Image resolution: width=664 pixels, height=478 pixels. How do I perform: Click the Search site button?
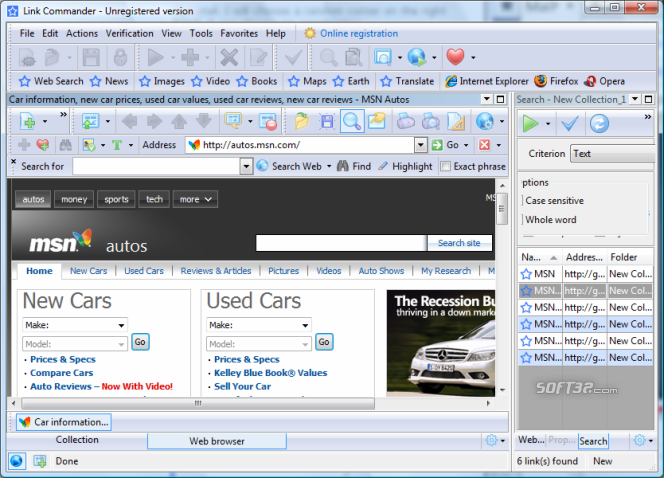pos(459,243)
